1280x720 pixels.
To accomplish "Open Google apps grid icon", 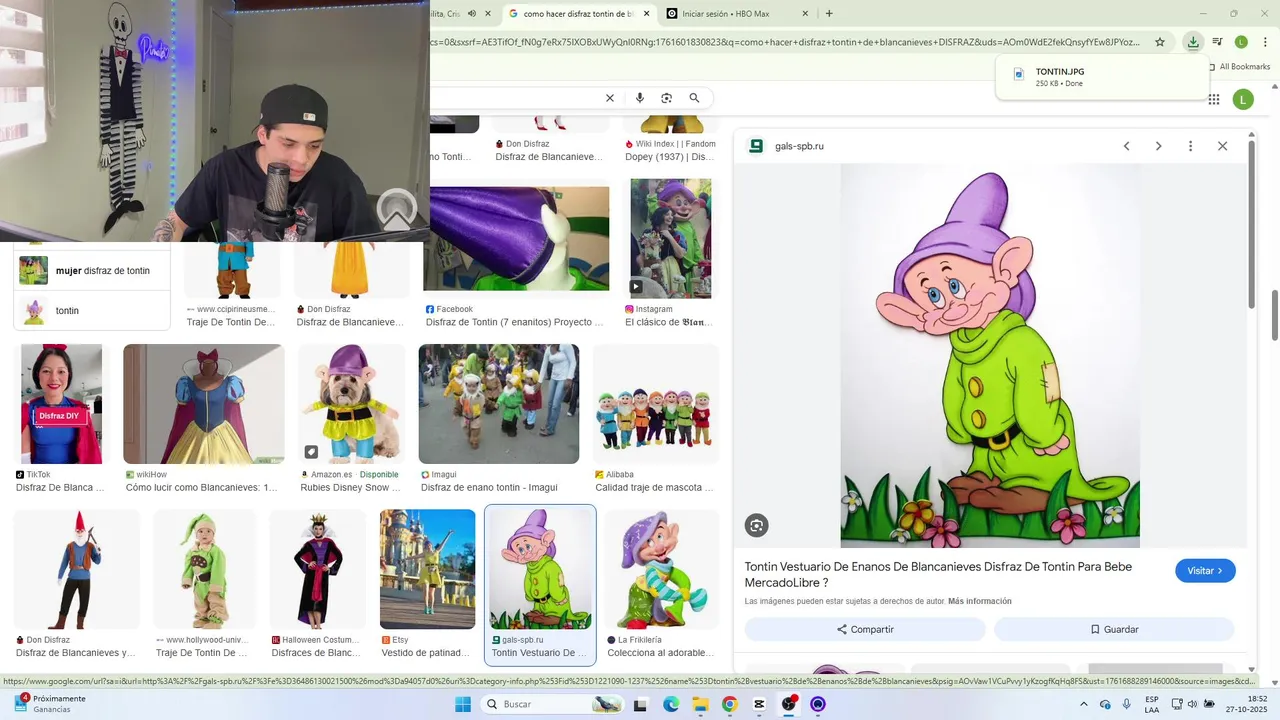I will point(1214,99).
